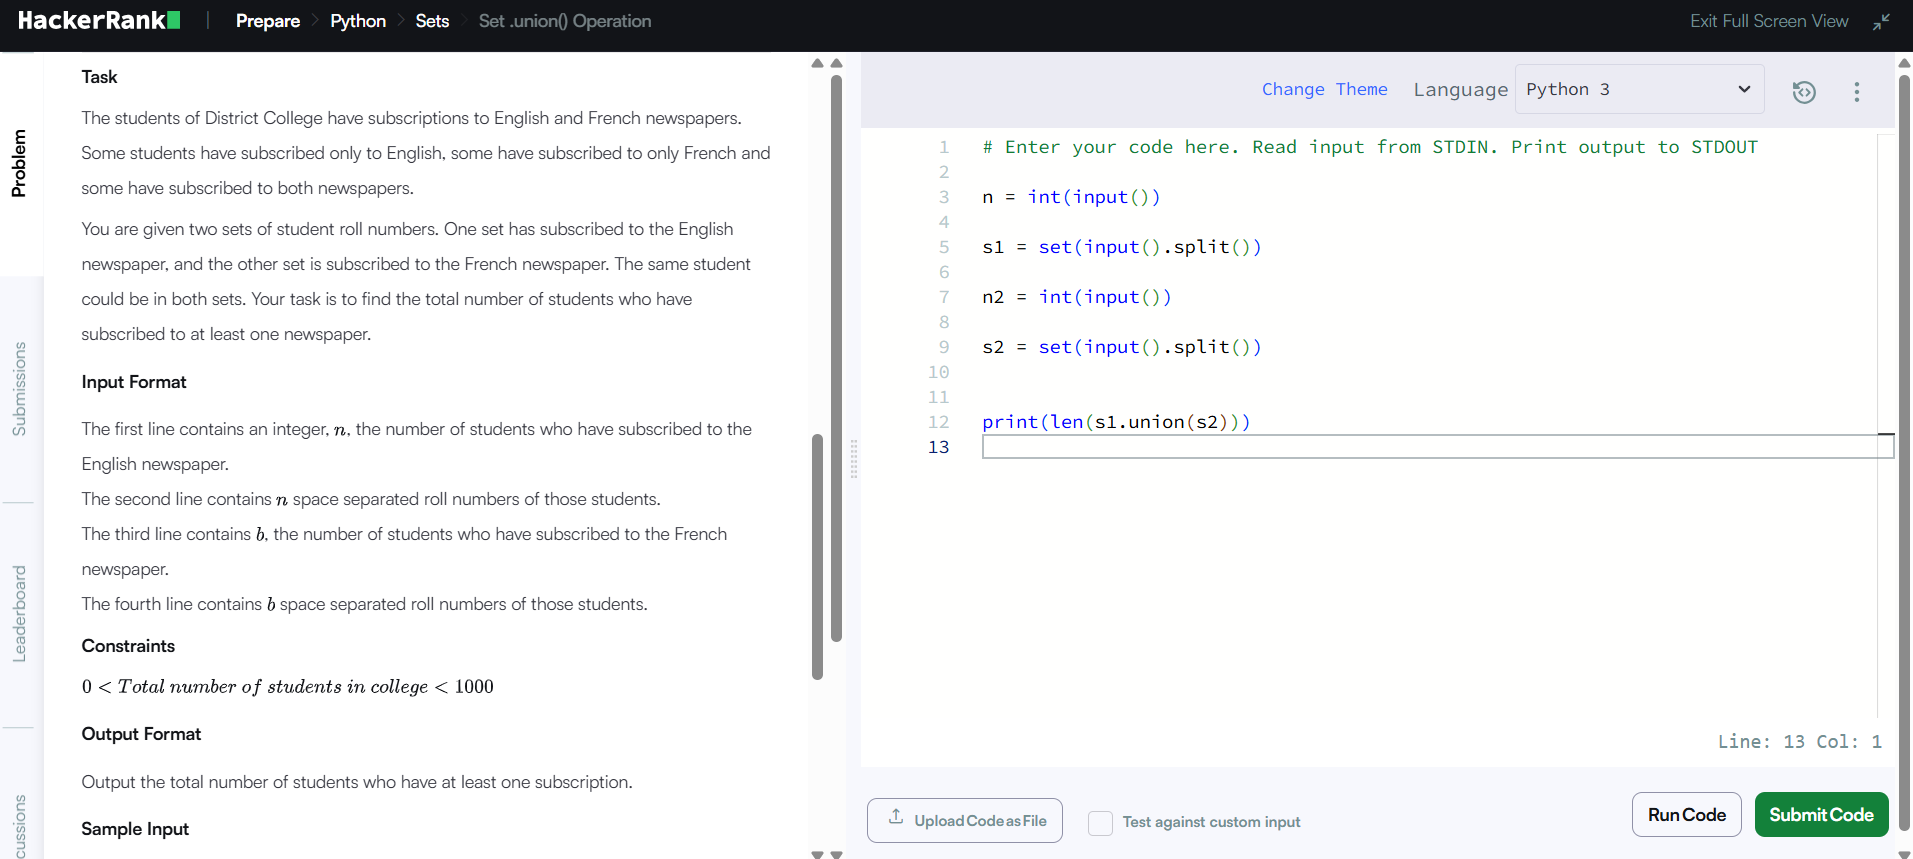Click the constraint formula text
1913x859 pixels.
tap(288, 687)
